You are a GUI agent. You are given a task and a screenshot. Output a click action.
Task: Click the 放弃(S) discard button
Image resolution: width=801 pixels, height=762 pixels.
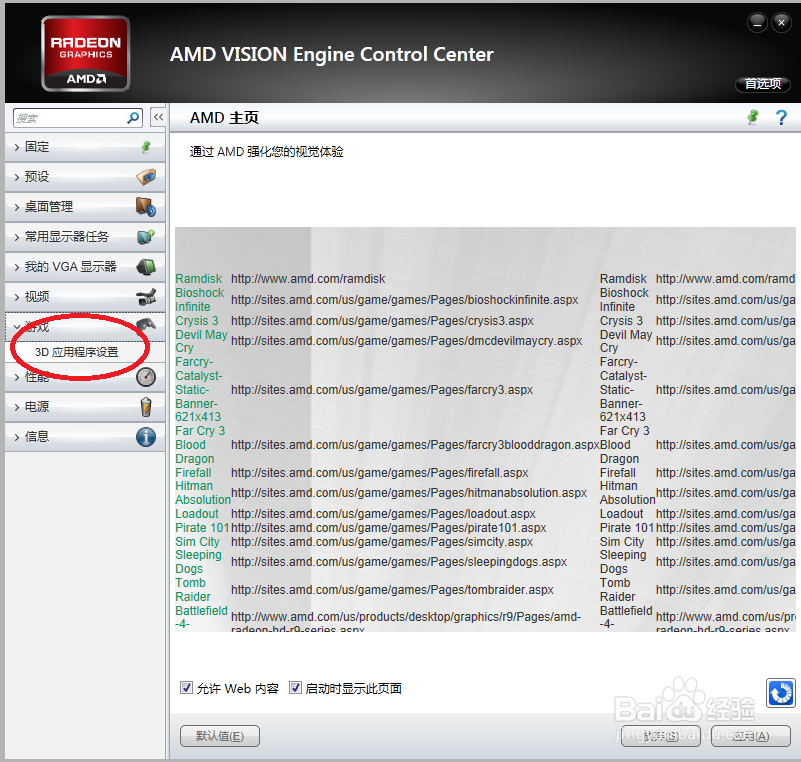click(661, 736)
